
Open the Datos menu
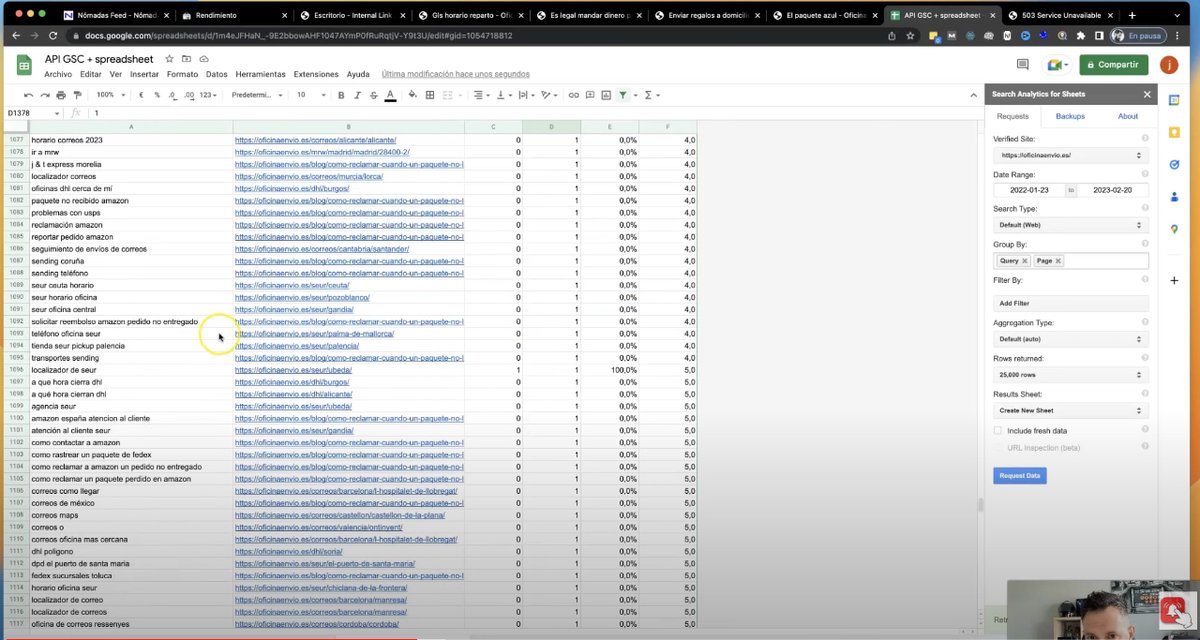tap(216, 74)
